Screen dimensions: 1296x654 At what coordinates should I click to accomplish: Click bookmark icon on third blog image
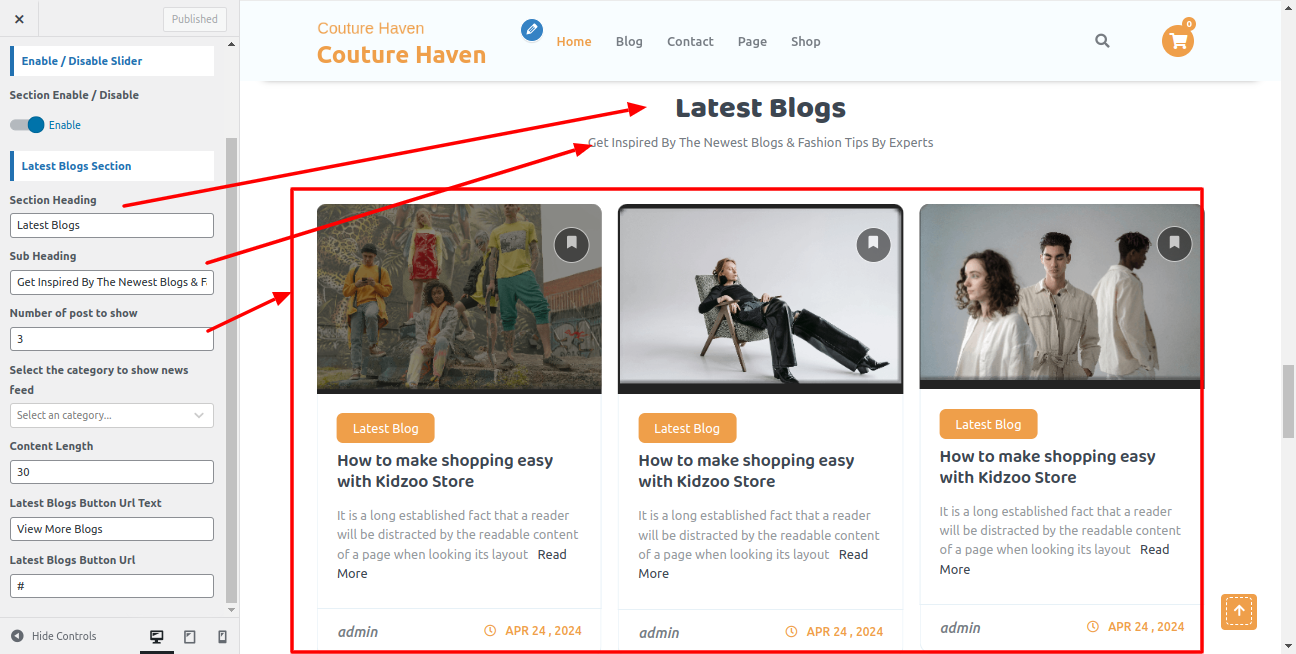[1174, 244]
